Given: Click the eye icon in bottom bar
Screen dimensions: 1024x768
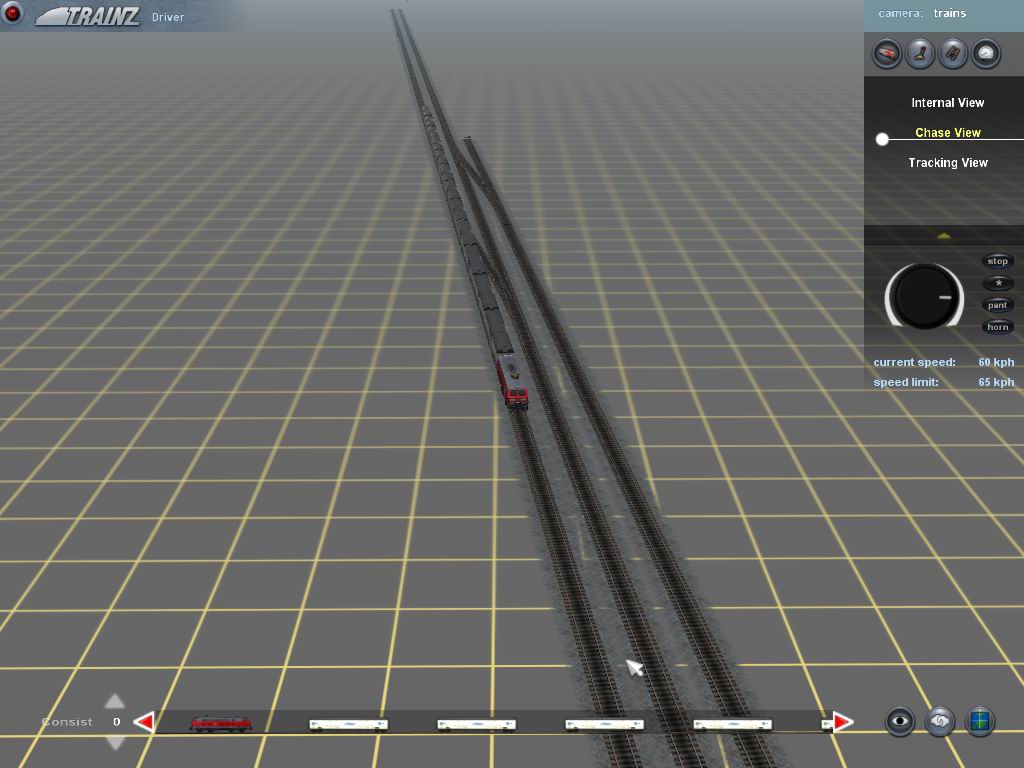Looking at the screenshot, I should point(900,721).
